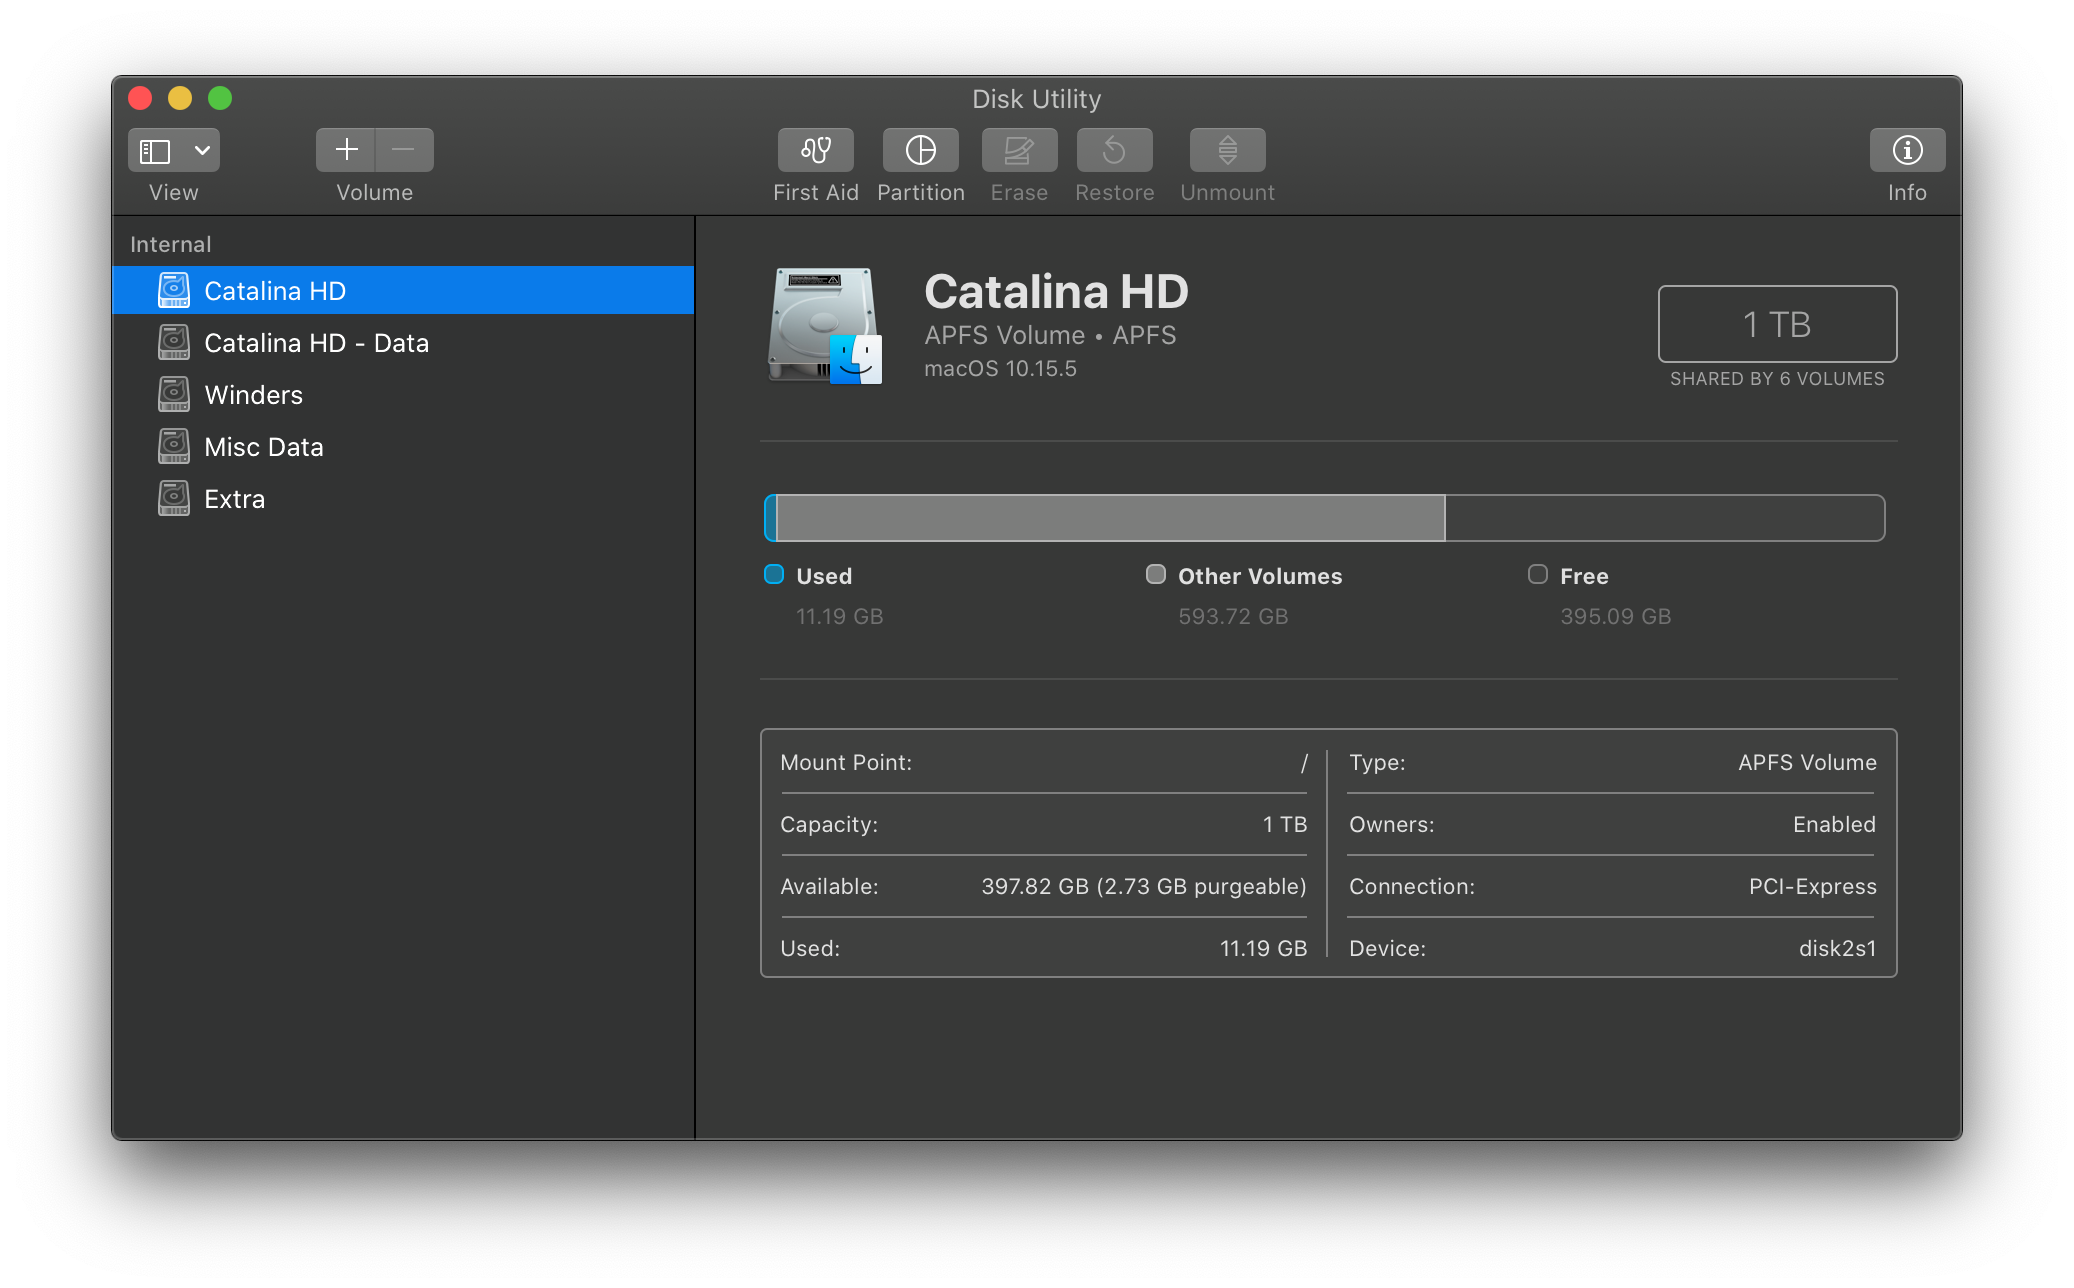Select Misc Data in the sidebar

263,447
